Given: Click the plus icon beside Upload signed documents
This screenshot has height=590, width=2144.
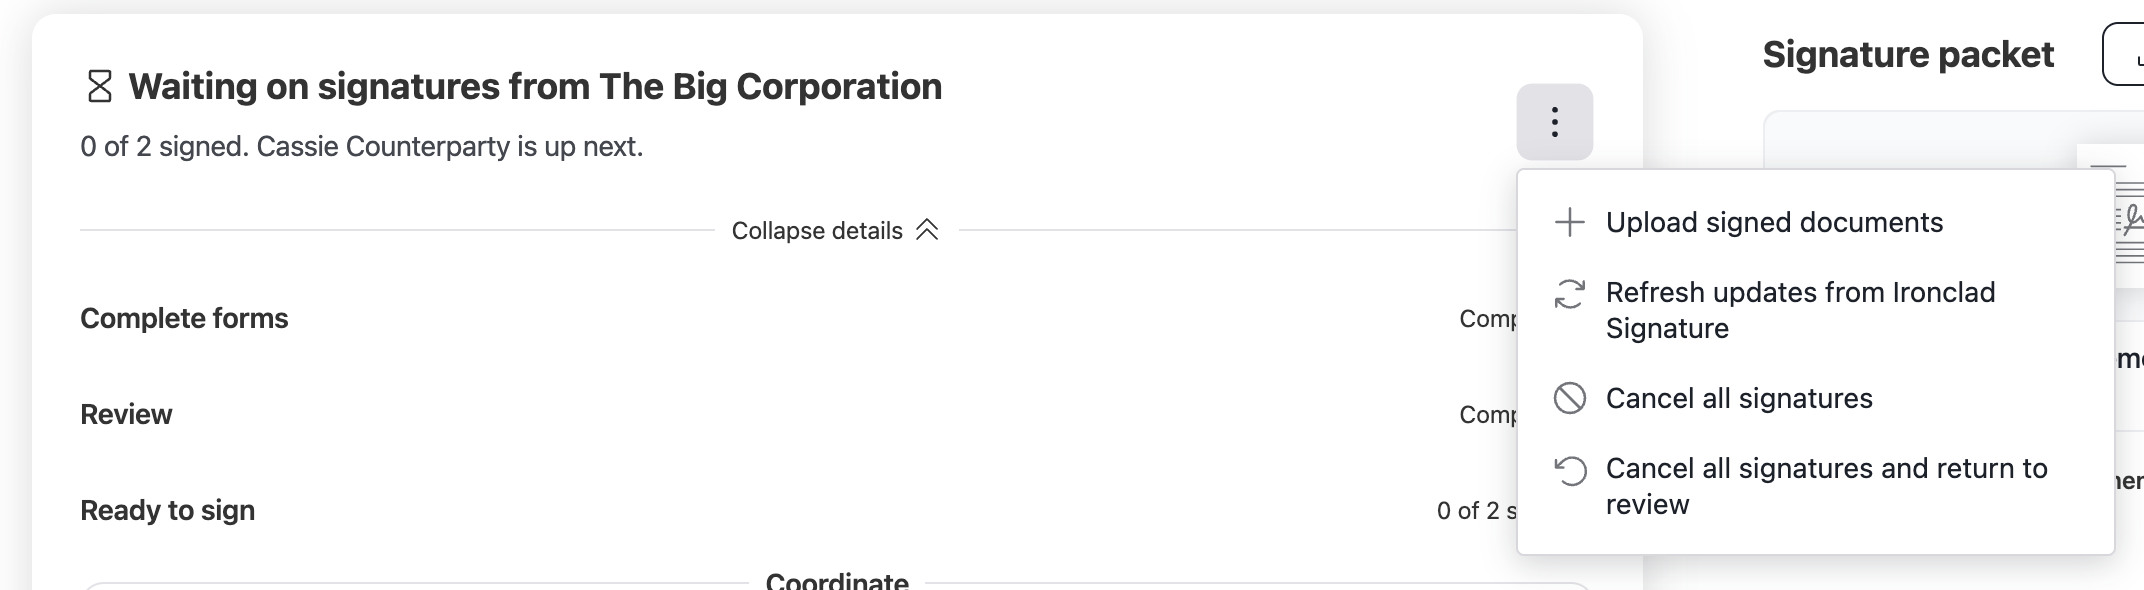Looking at the screenshot, I should tap(1570, 222).
